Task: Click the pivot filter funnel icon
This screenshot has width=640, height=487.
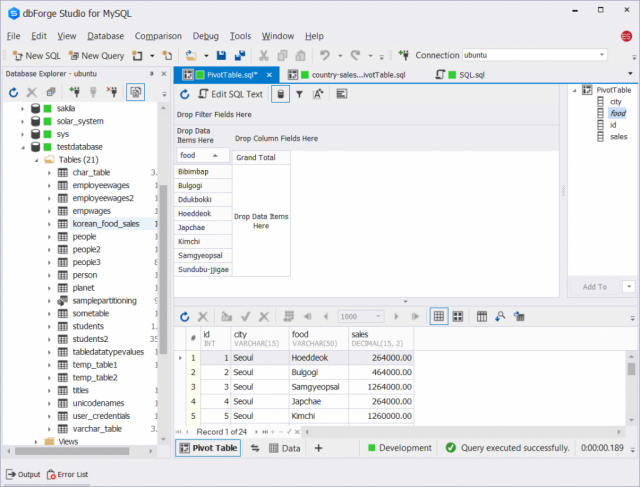Action: point(299,94)
